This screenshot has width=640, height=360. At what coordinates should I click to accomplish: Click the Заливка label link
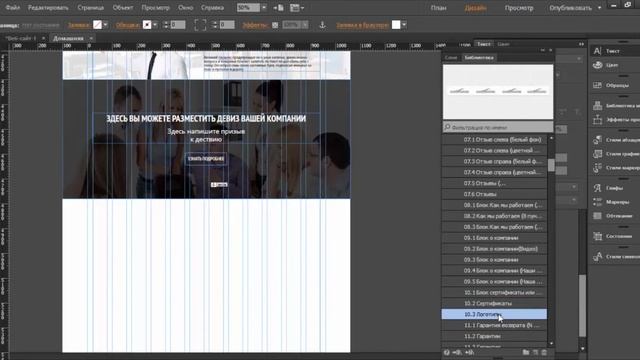79,25
